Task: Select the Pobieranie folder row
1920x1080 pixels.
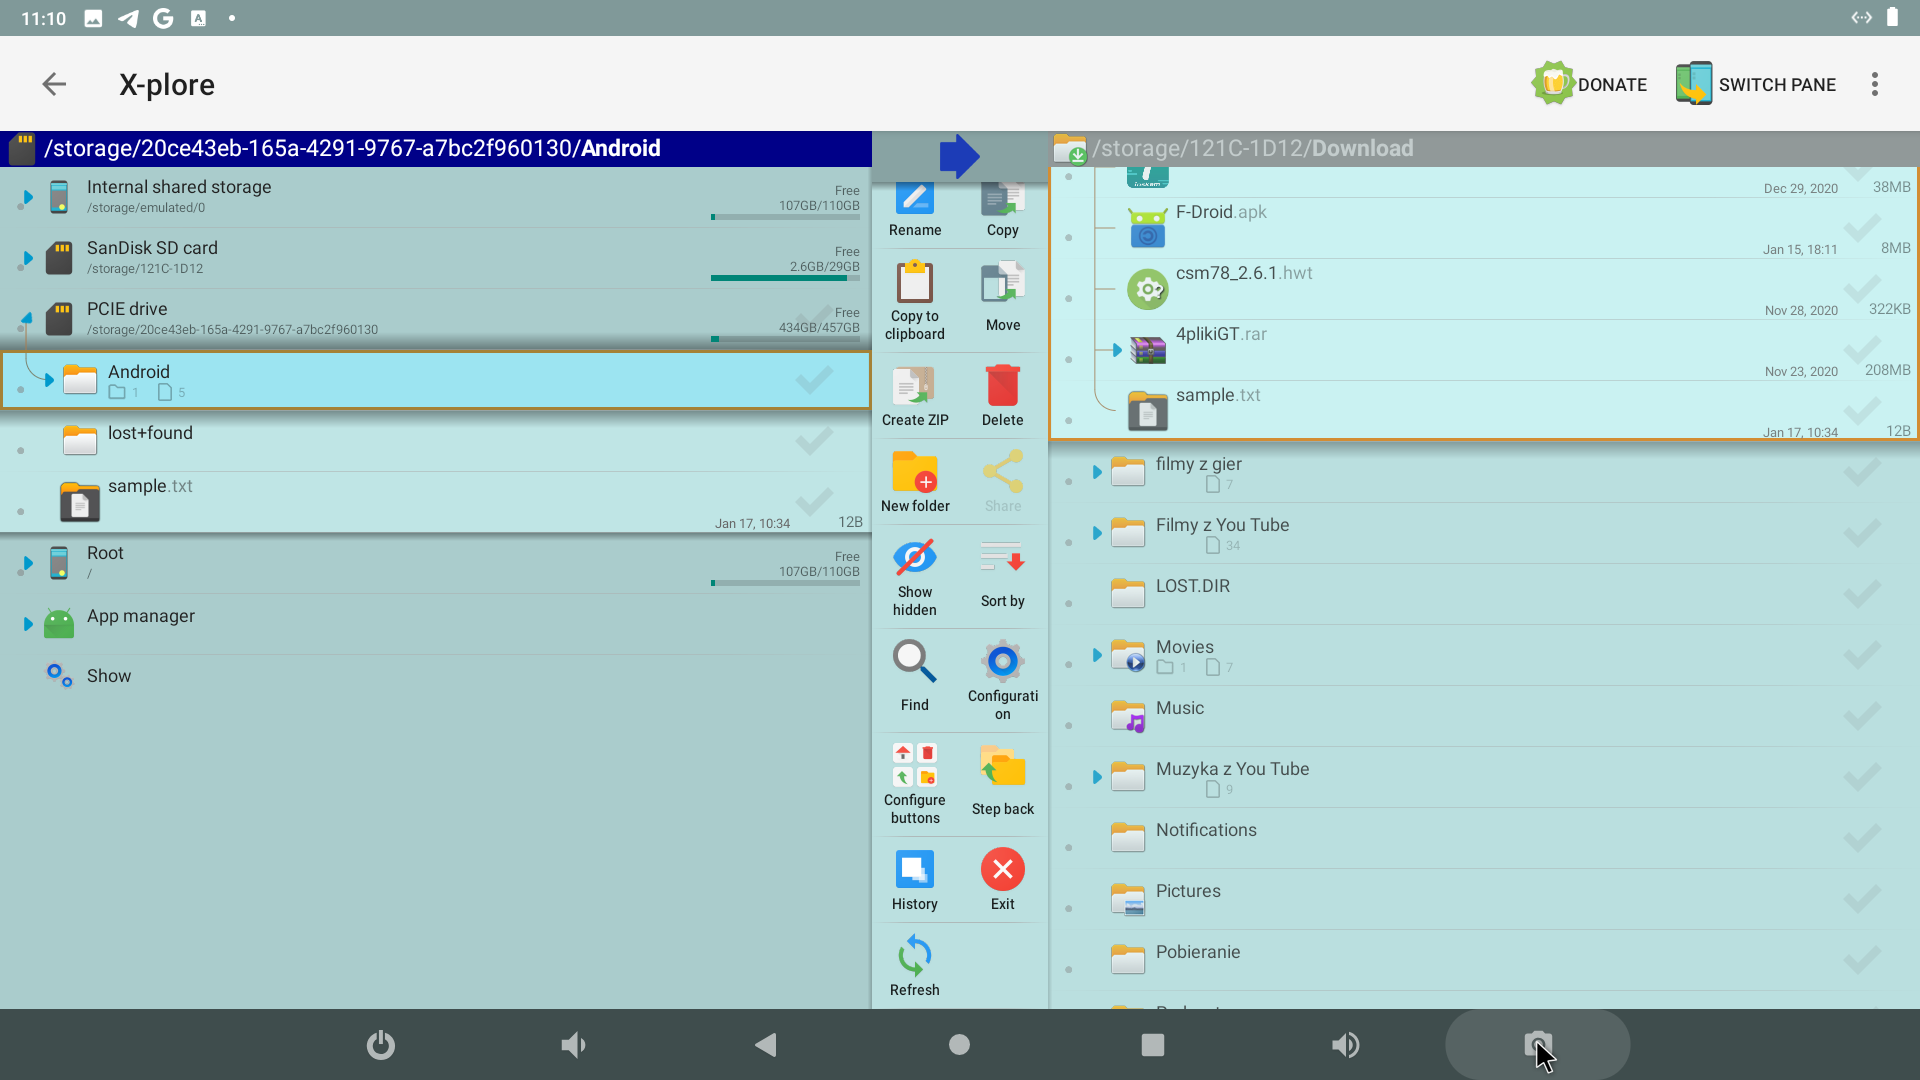Action: pyautogui.click(x=1484, y=960)
